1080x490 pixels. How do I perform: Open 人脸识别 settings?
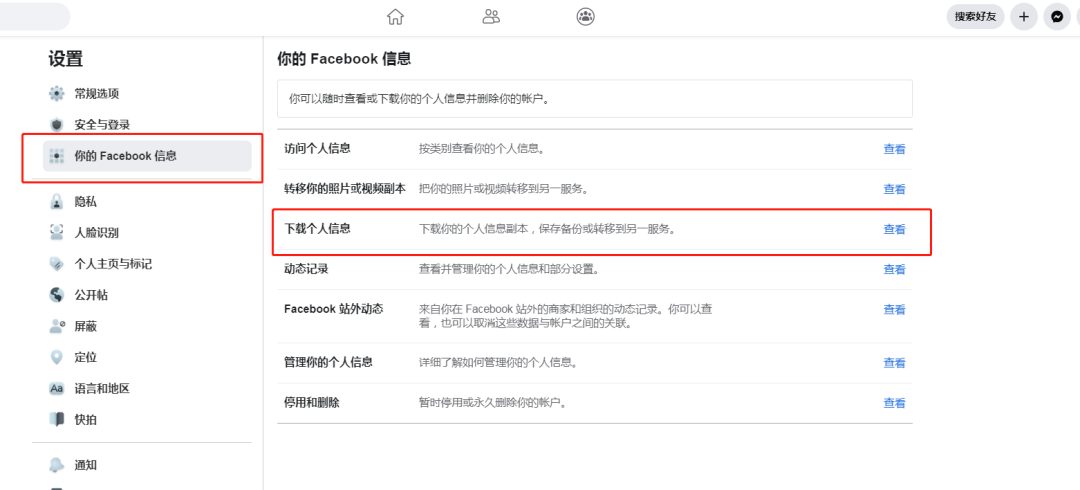click(x=96, y=232)
